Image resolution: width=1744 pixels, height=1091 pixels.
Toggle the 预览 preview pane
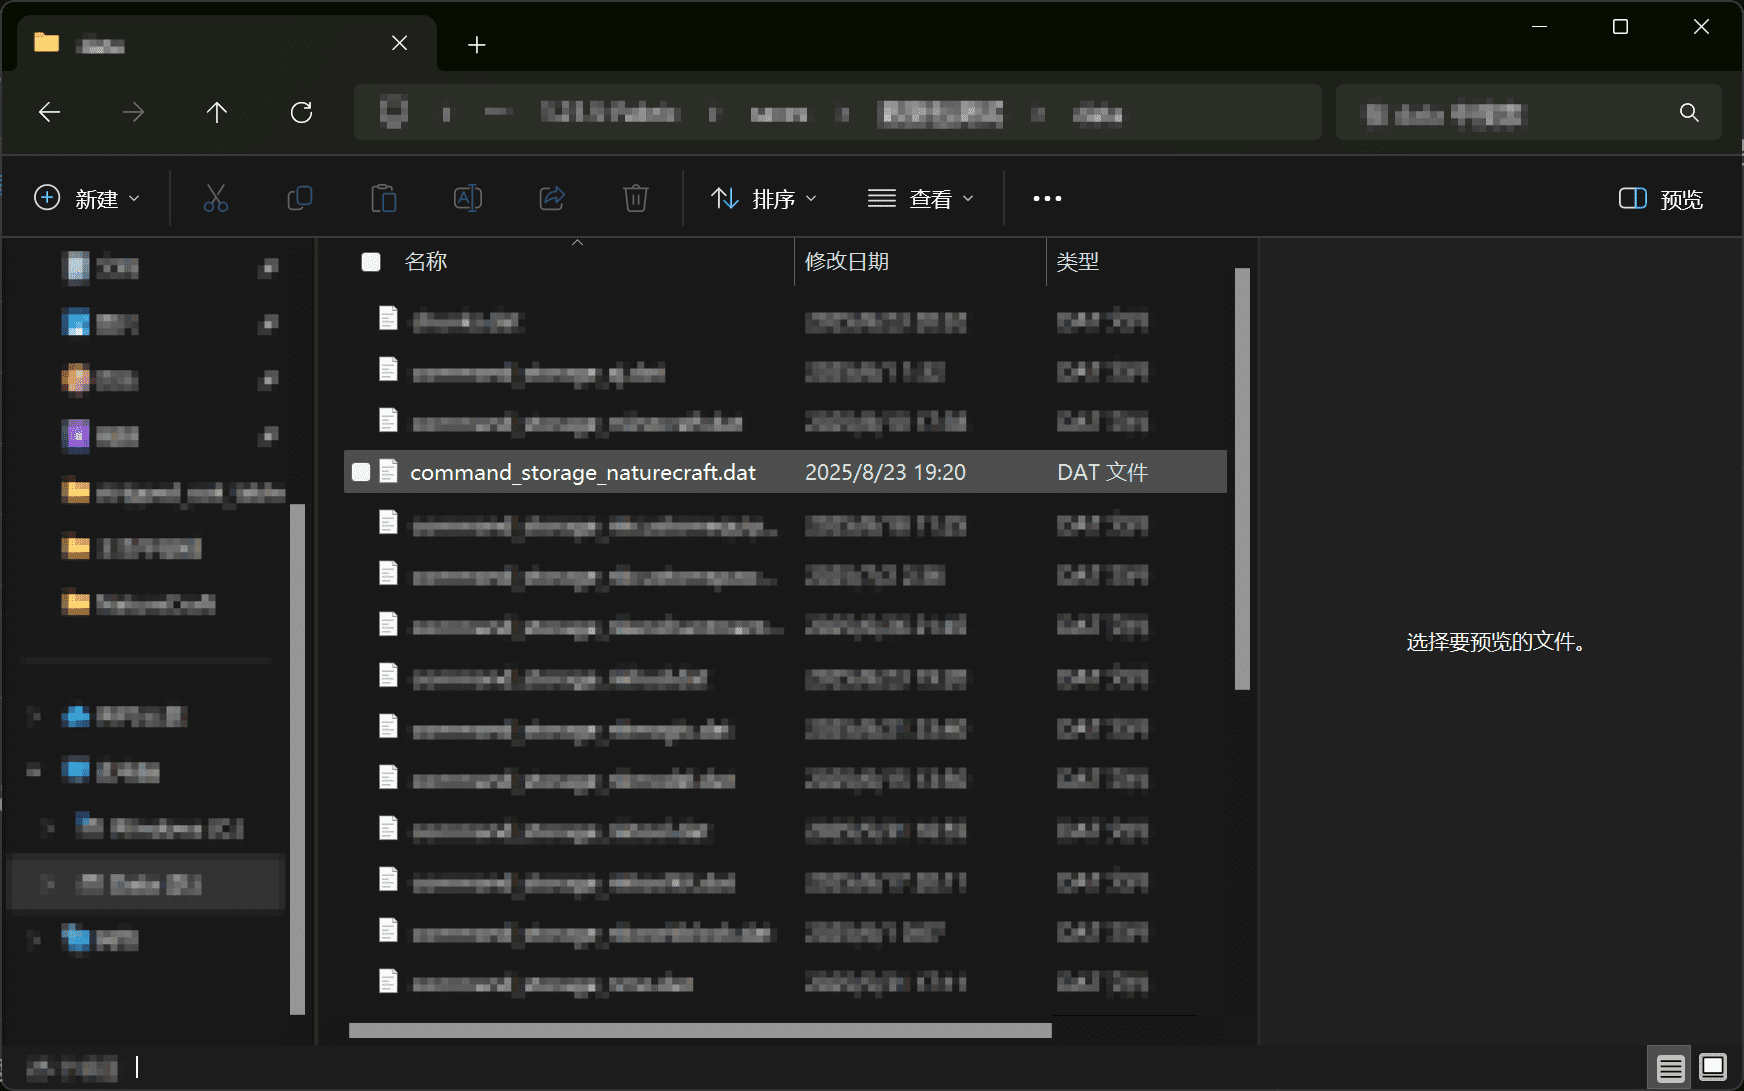[1660, 199]
